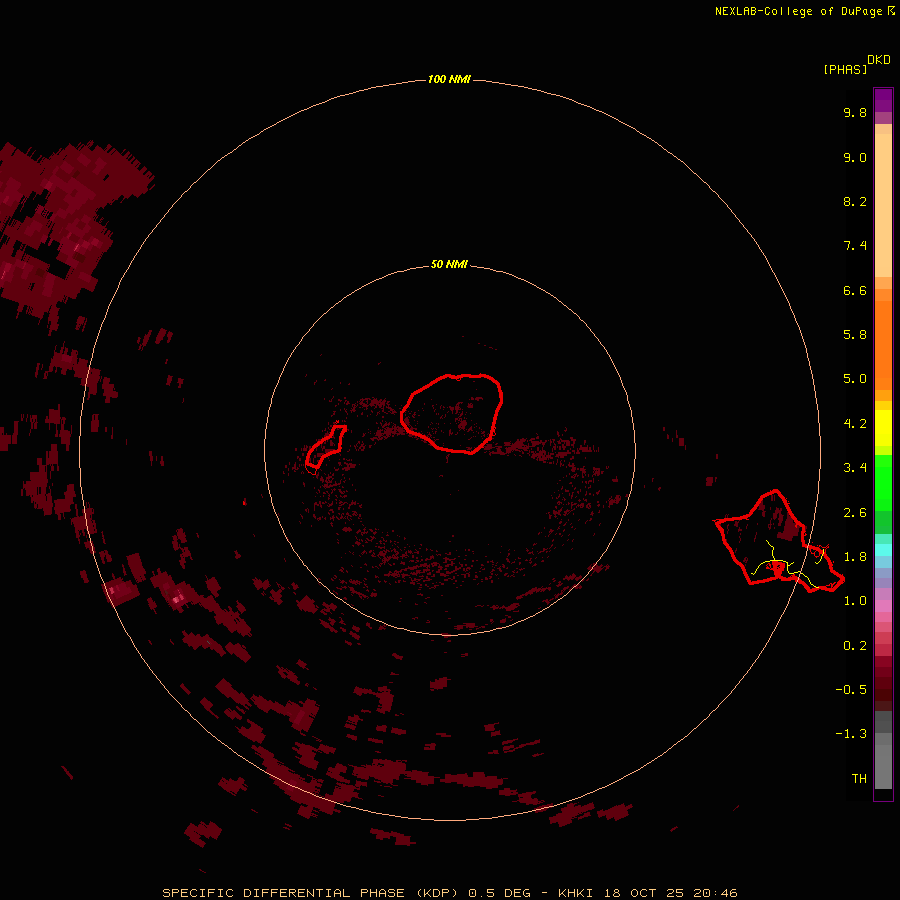900x900 pixels.
Task: Click the -0.5 scale value
Action: click(851, 690)
